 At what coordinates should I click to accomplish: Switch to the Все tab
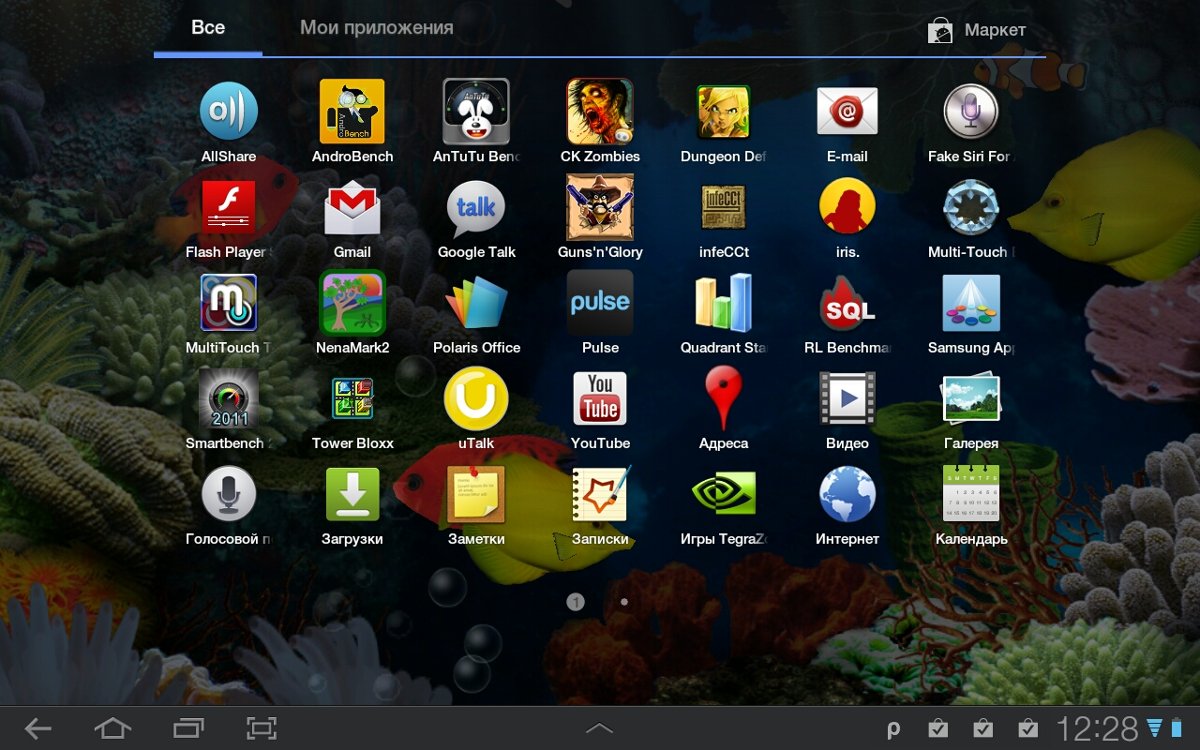[208, 28]
